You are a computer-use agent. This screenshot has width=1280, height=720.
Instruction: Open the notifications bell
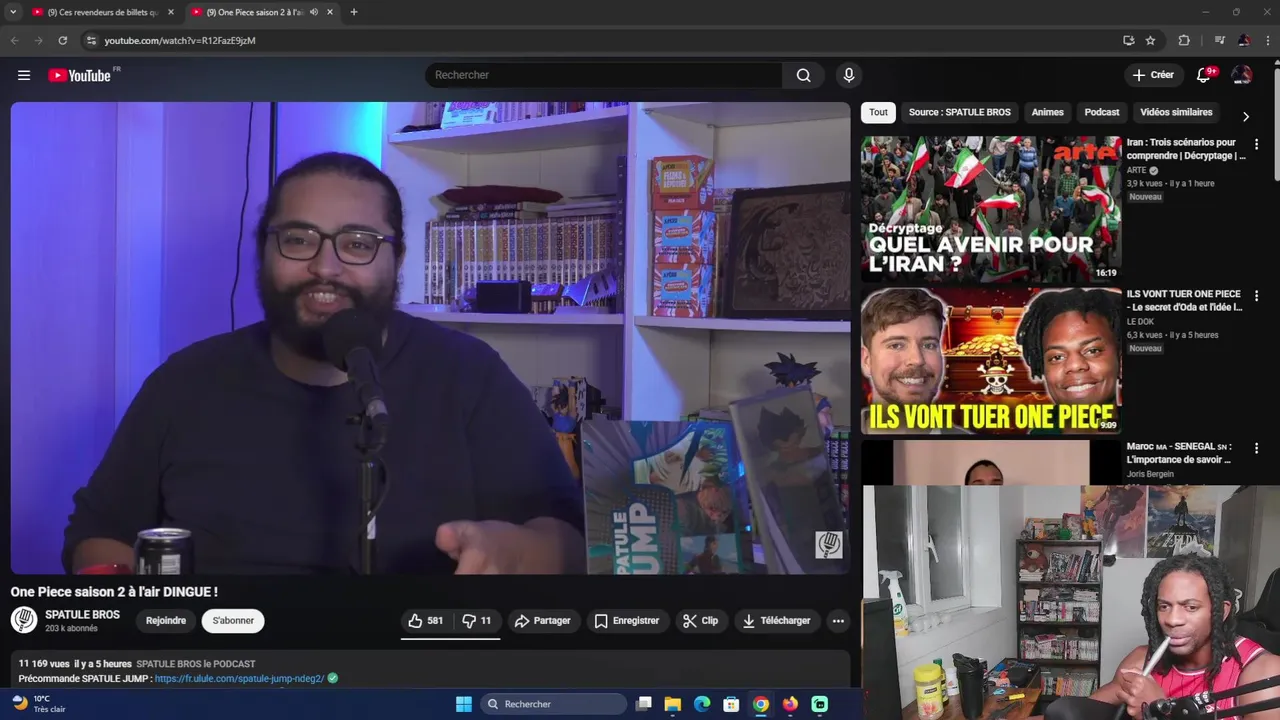pyautogui.click(x=1204, y=75)
